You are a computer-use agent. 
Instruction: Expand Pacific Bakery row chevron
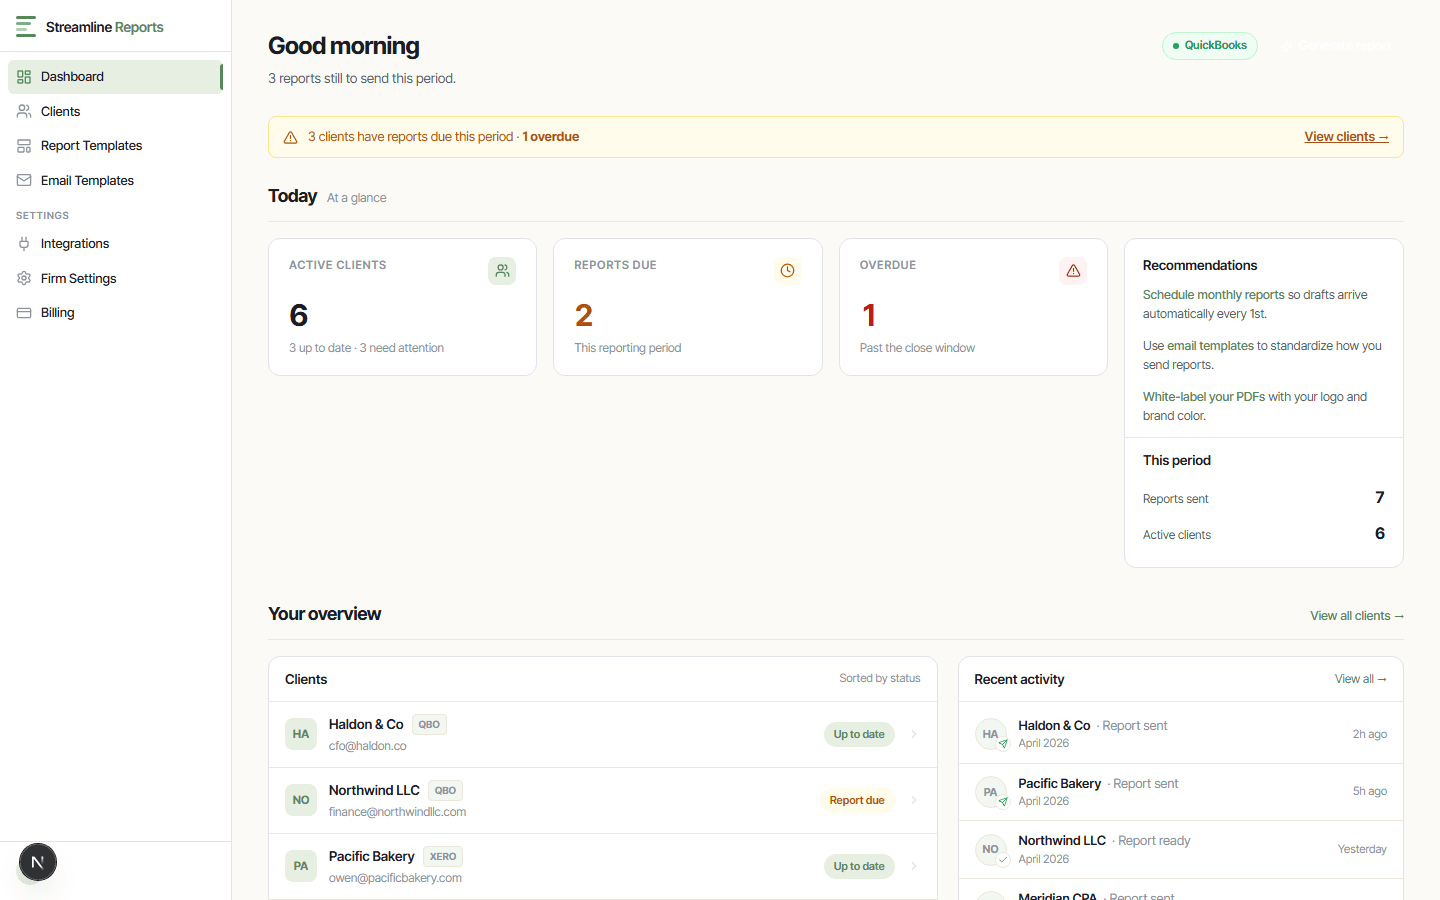[914, 867]
